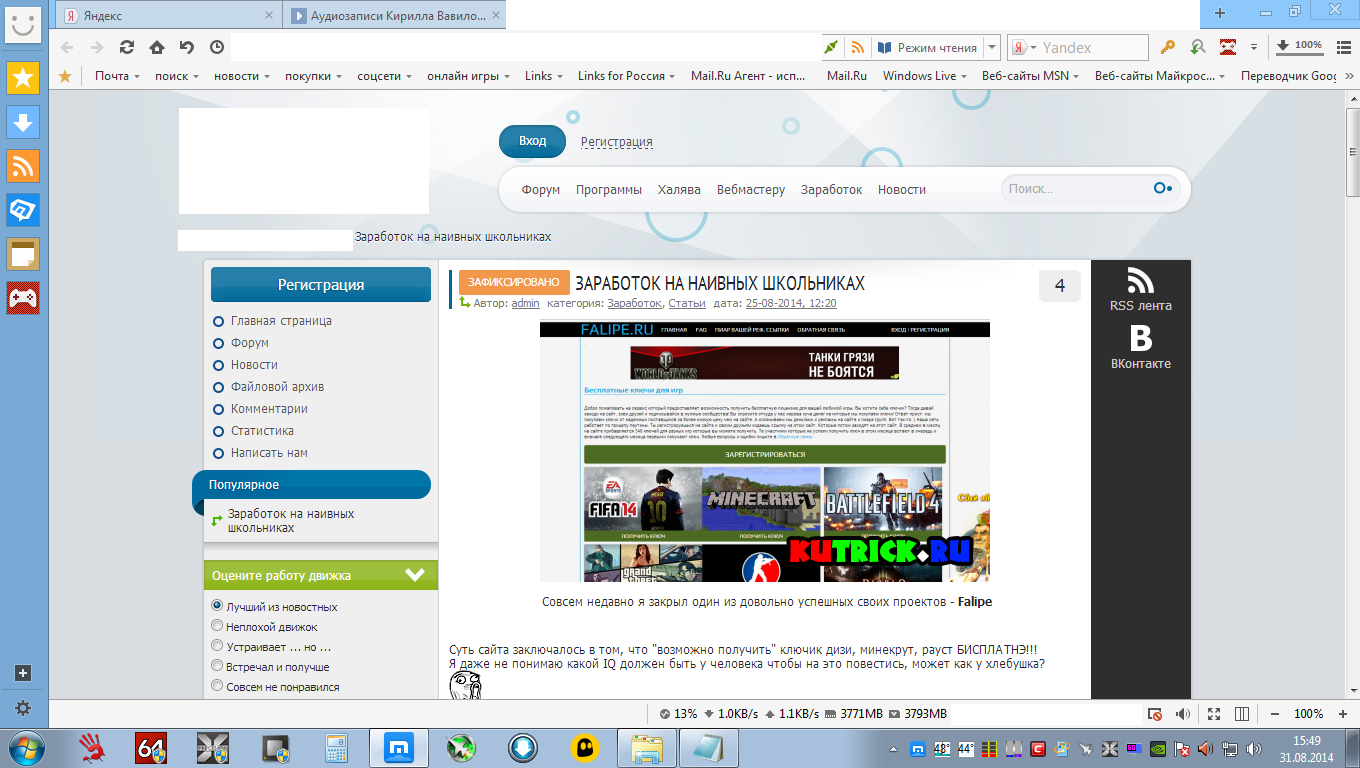Open the Yandex search engine selector dropdown
This screenshot has height=768, width=1360.
[1024, 47]
